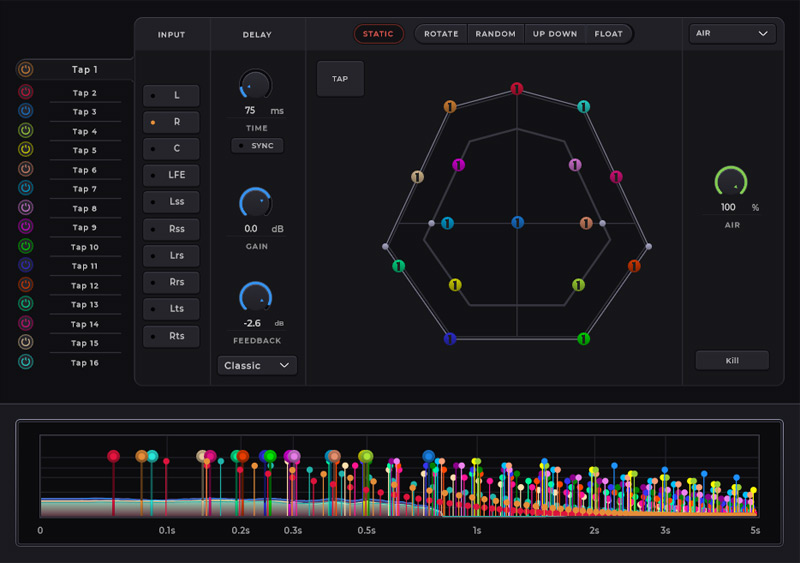800x563 pixels.
Task: Toggle the Tap 7 power icon
Action: click(26, 188)
